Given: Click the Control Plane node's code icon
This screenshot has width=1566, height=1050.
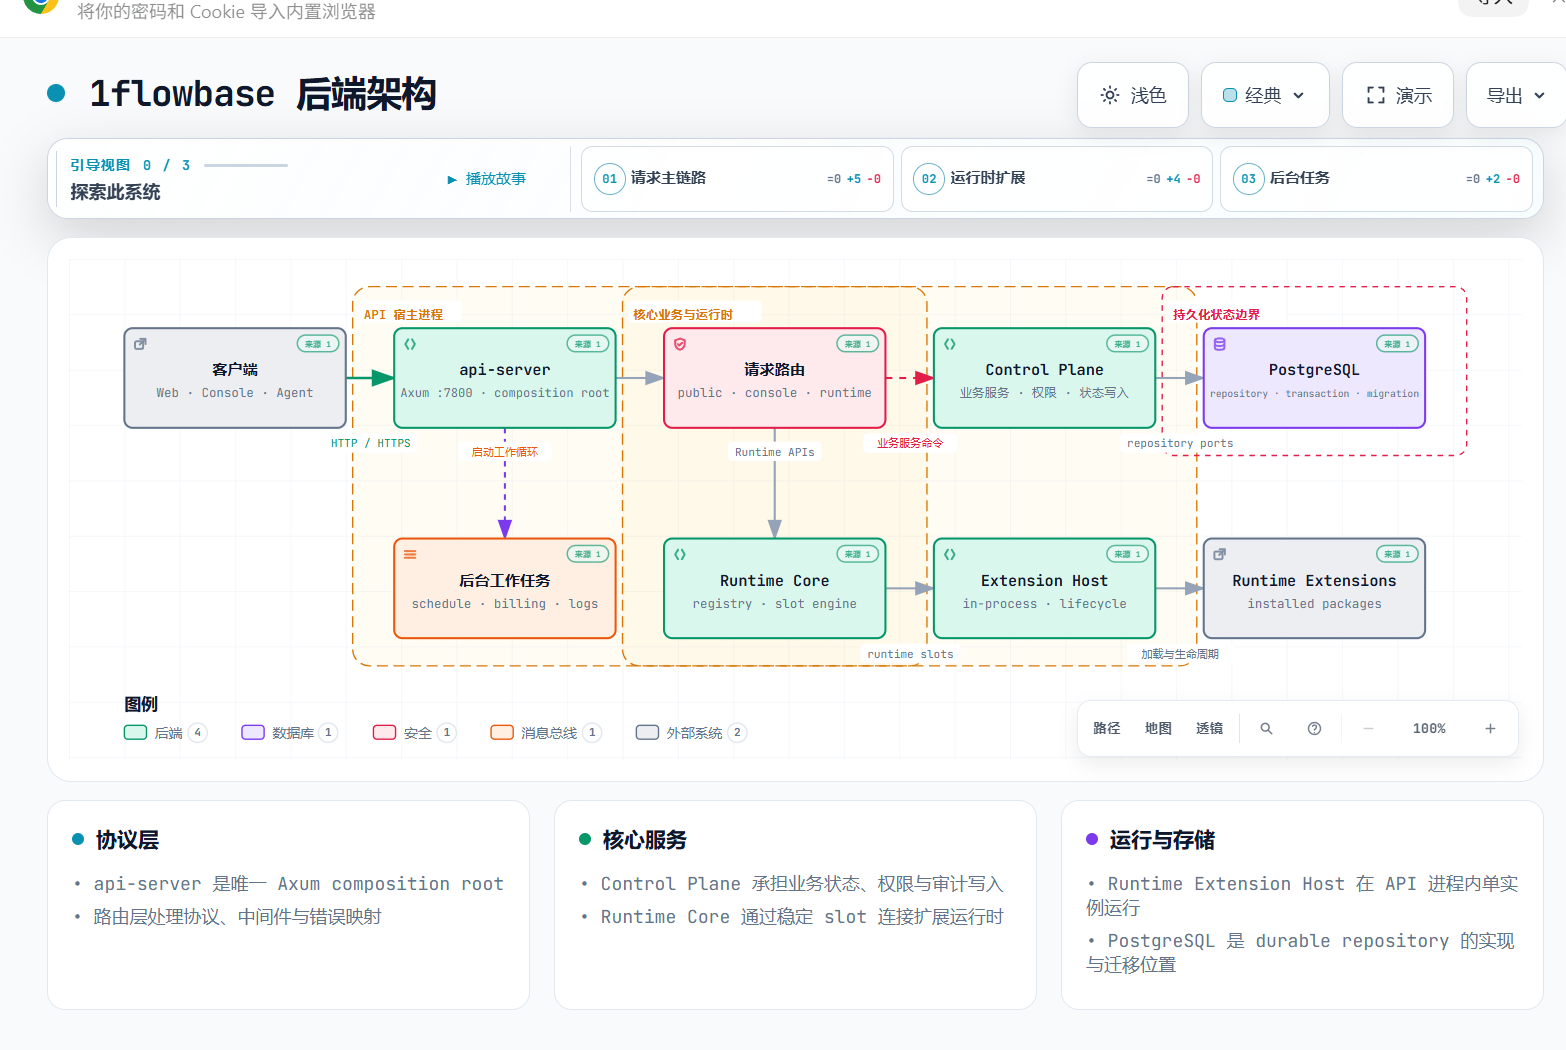Looking at the screenshot, I should [950, 344].
